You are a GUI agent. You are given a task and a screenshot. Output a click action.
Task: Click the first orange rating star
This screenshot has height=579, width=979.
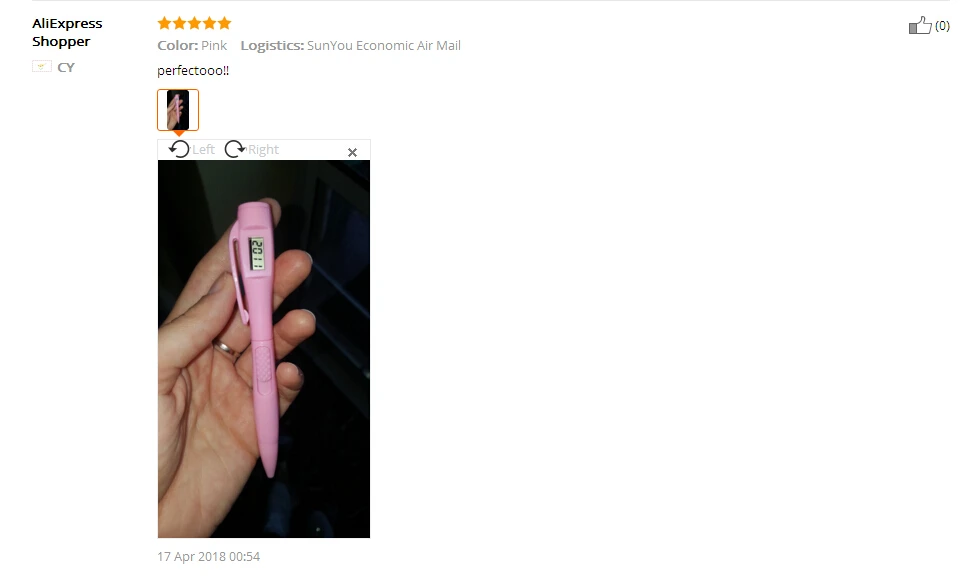164,23
